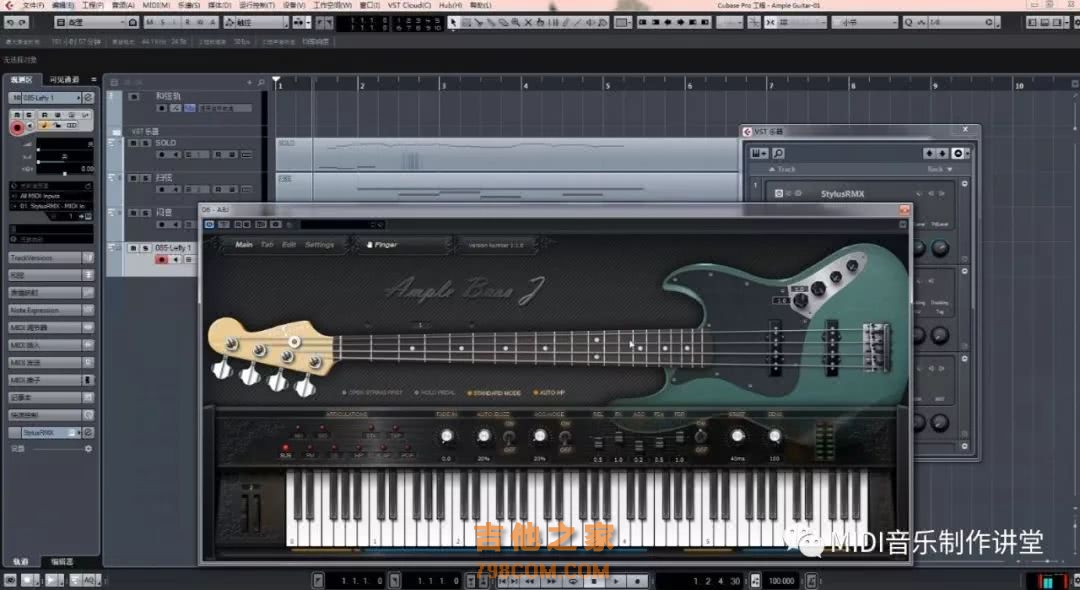Select the Zoom magnifier tool
This screenshot has width=1080, height=590.
coord(515,23)
